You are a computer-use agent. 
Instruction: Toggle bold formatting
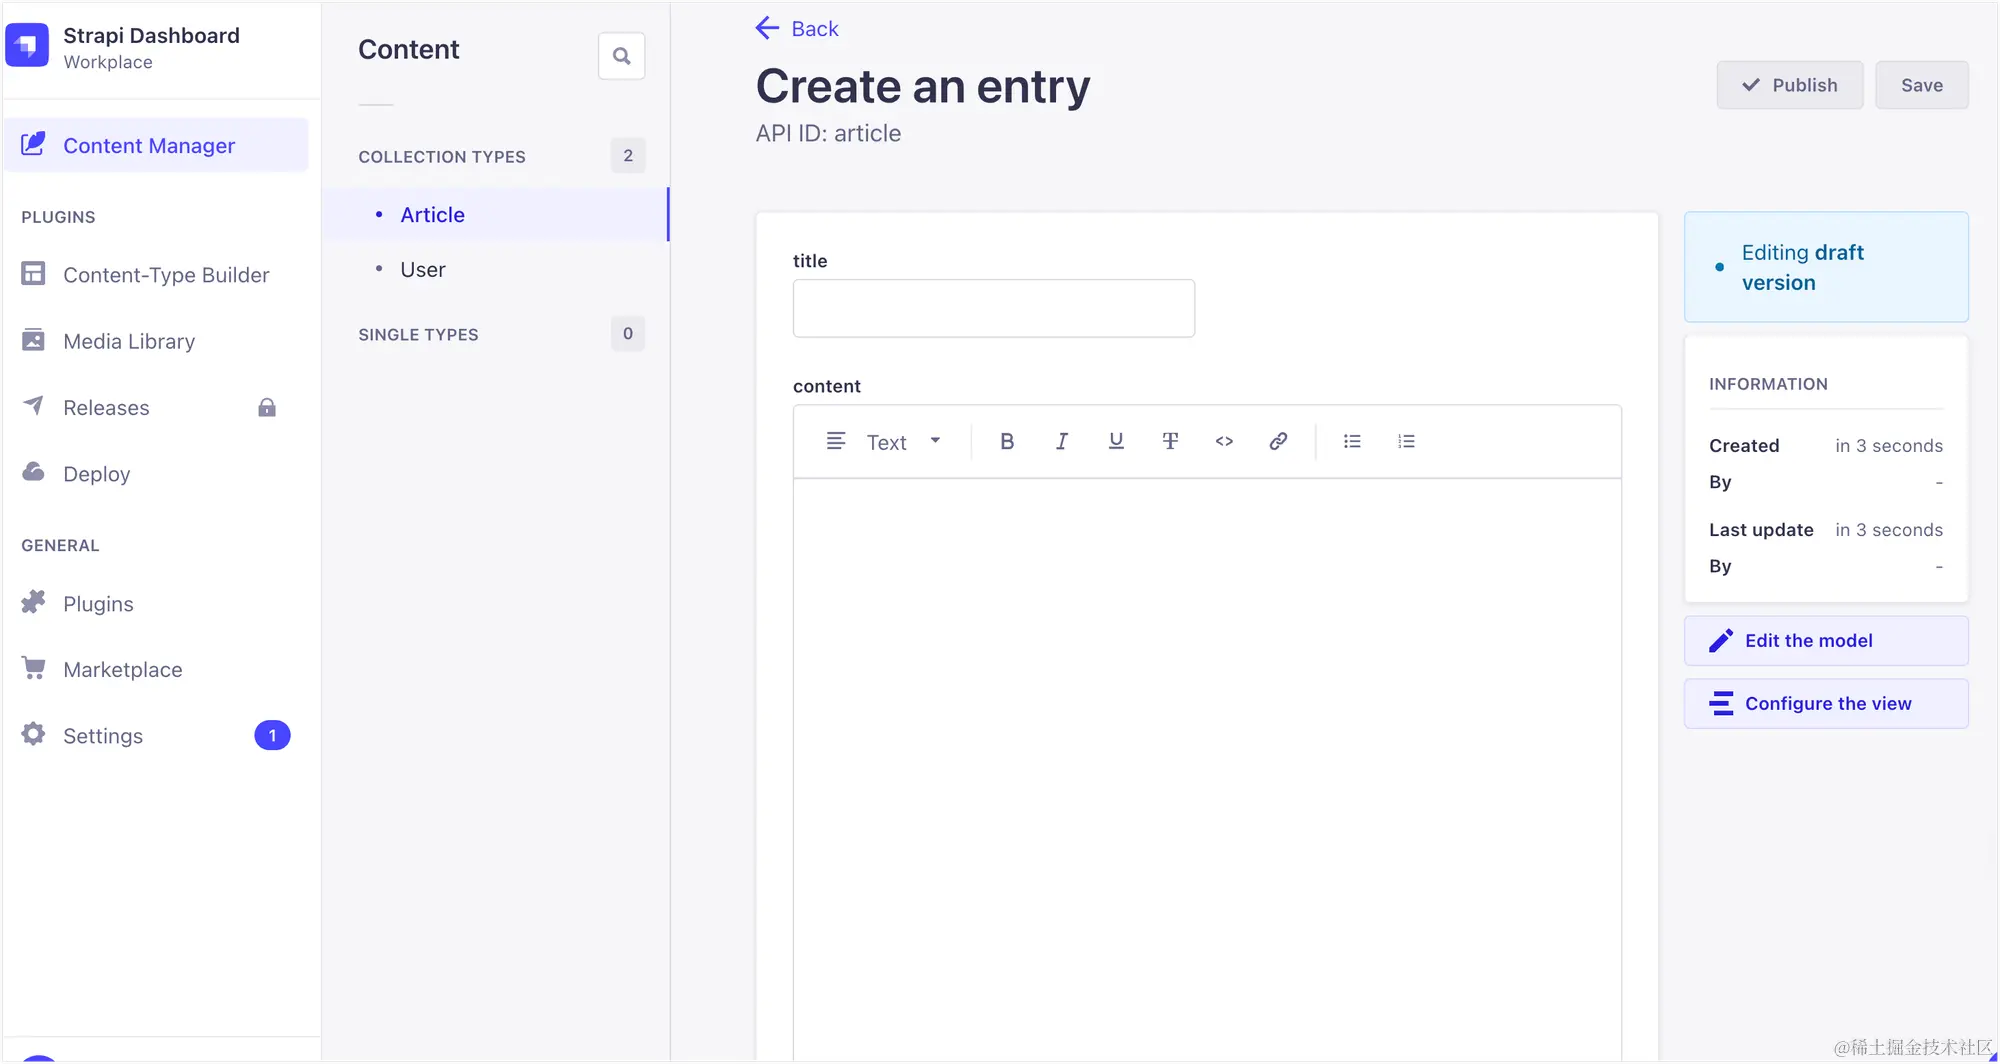[x=1007, y=441]
